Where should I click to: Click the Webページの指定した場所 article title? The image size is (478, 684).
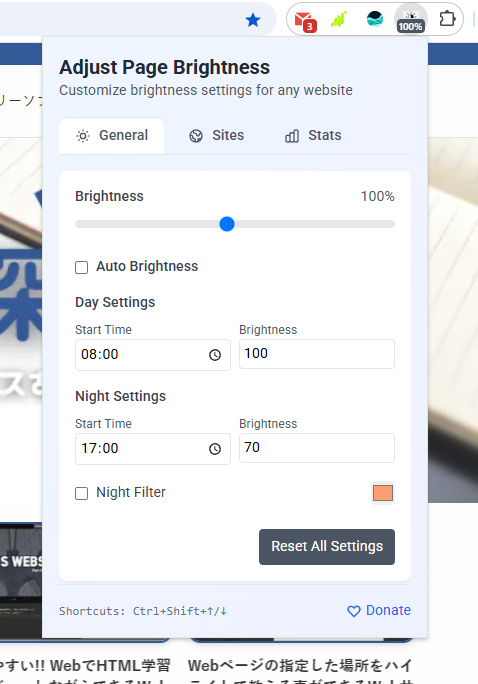coord(300,666)
